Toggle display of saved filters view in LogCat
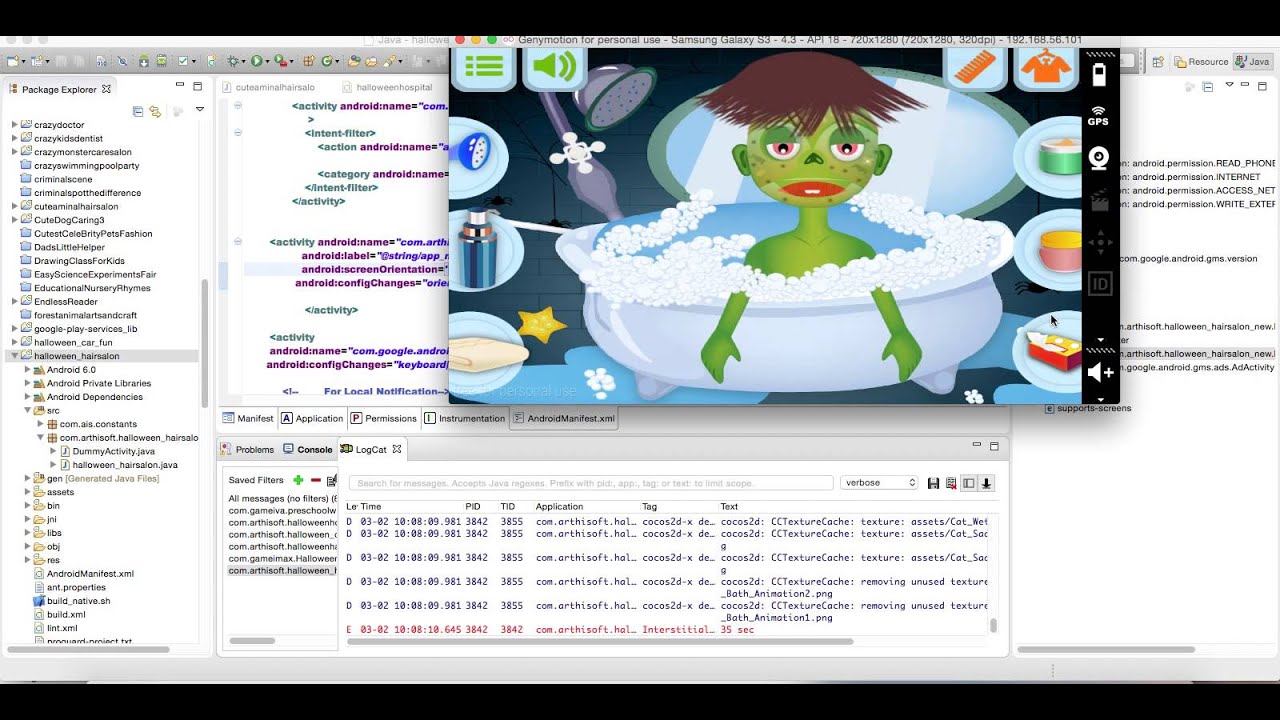The image size is (1280, 720). (x=968, y=483)
